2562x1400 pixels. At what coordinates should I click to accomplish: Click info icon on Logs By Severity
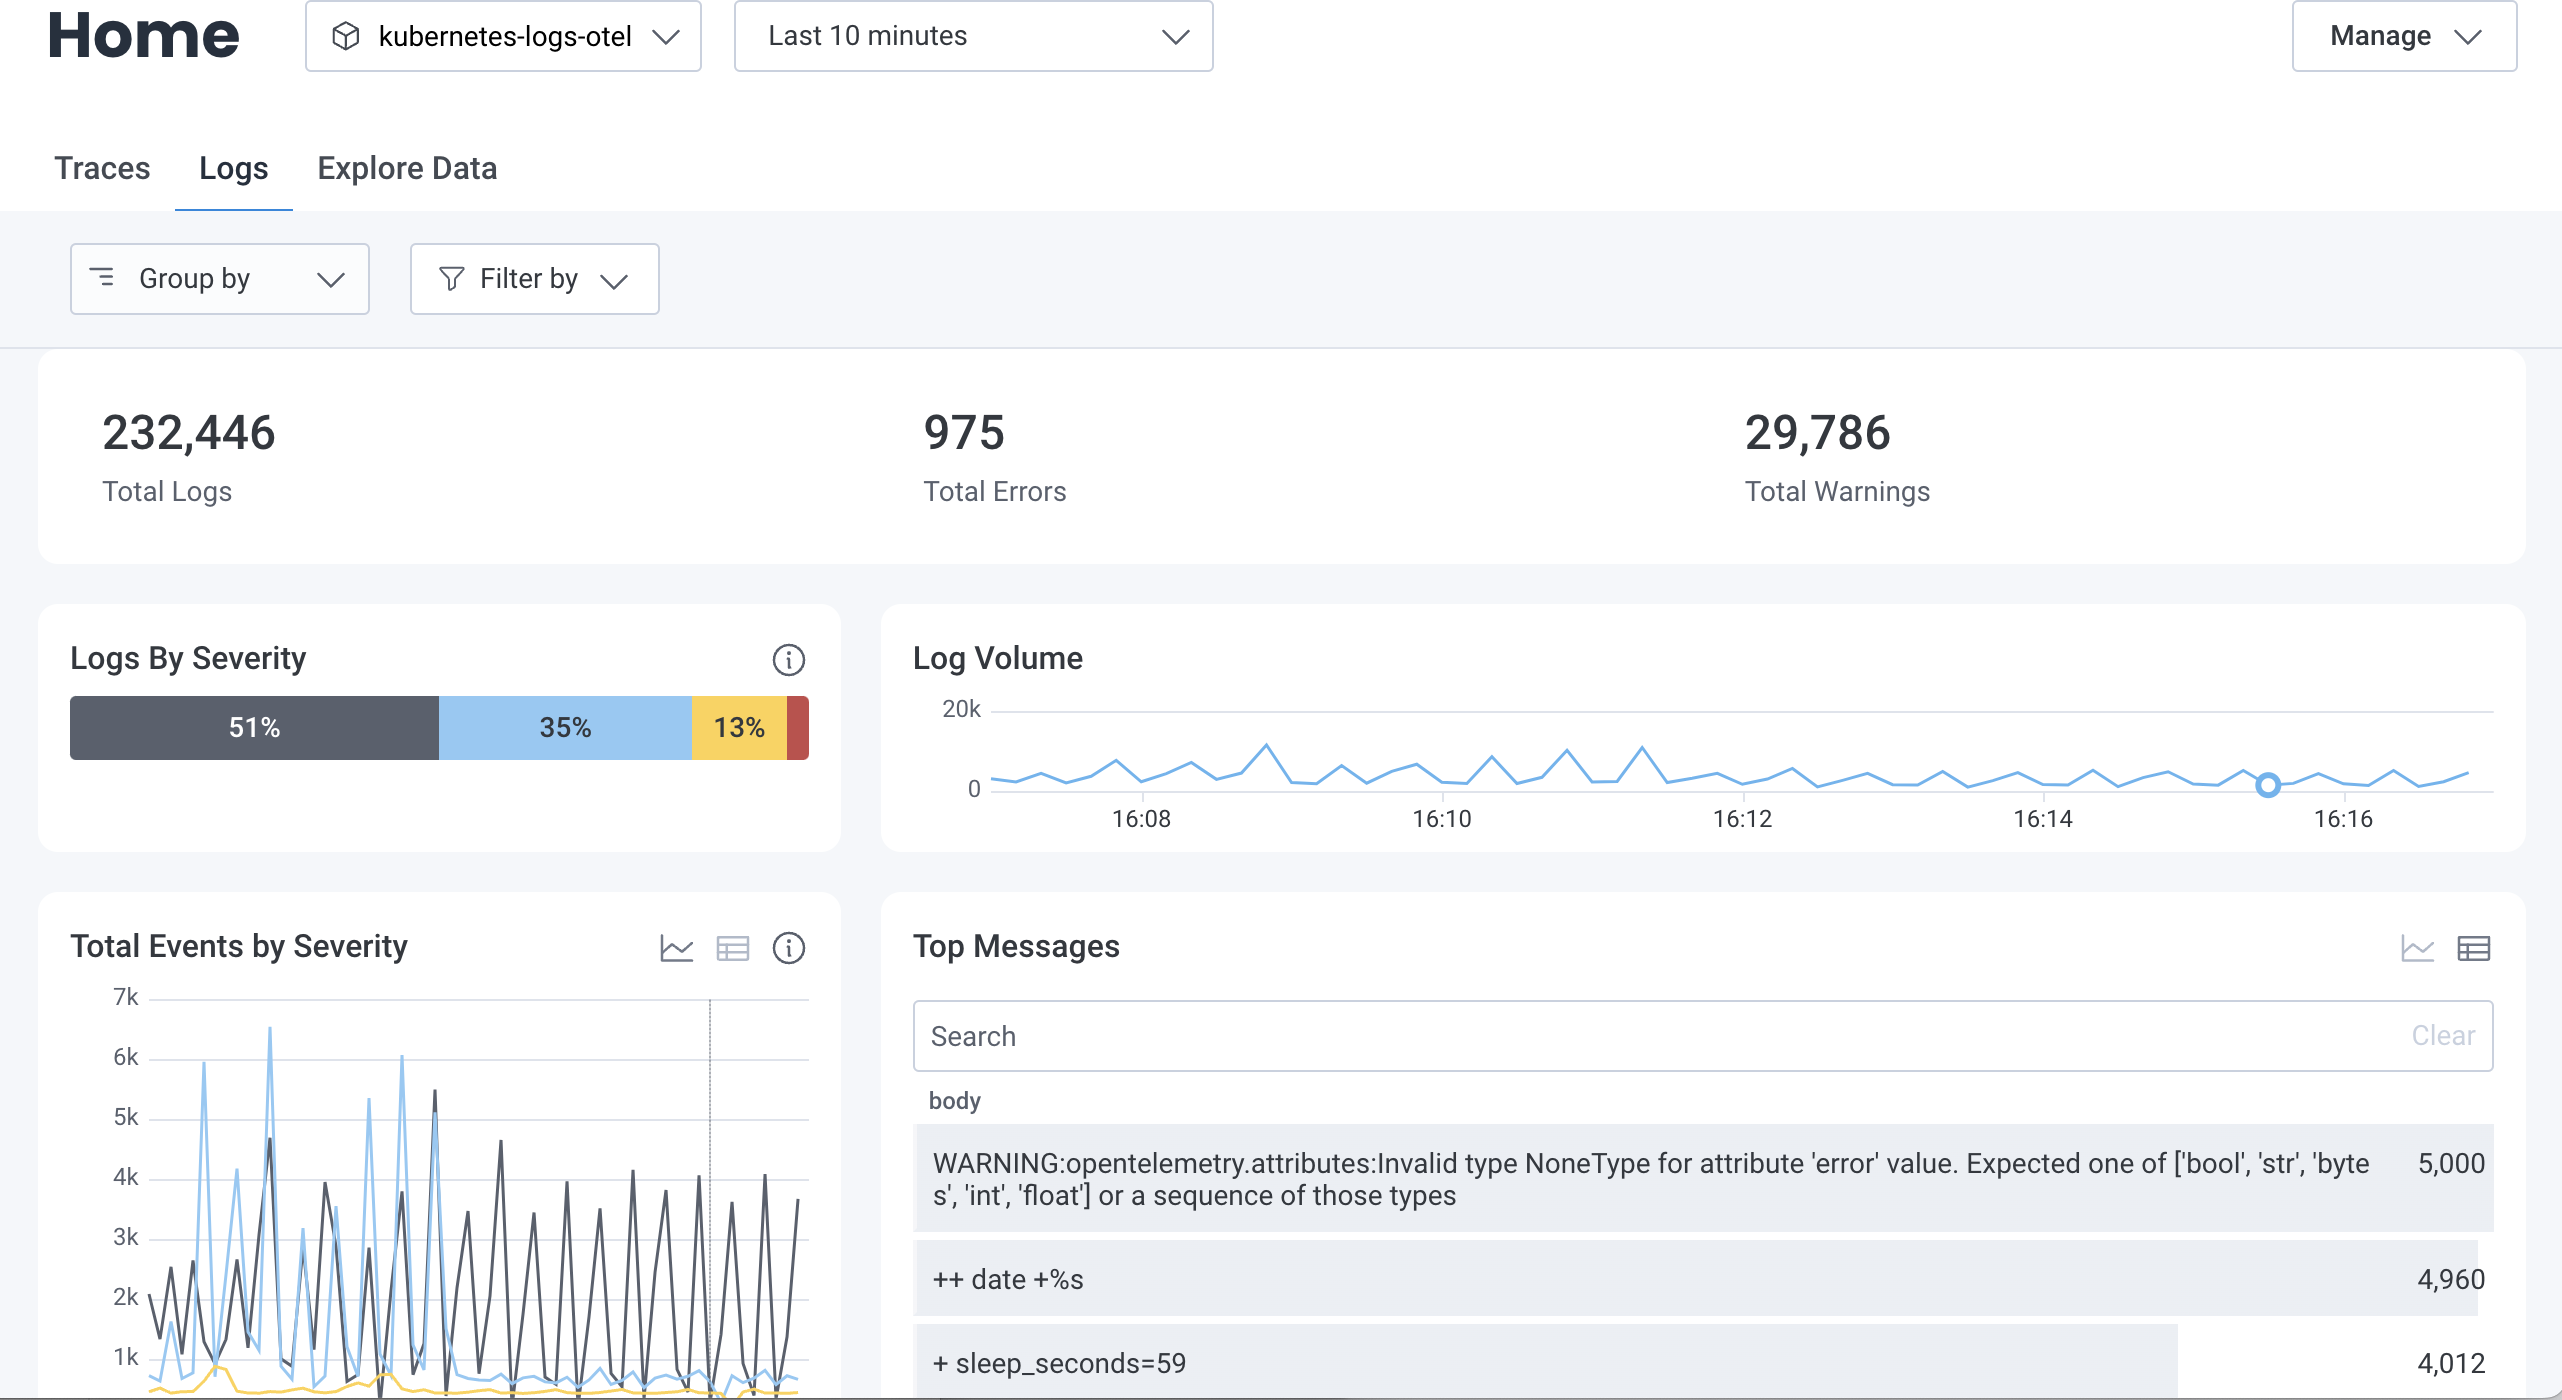pyautogui.click(x=788, y=660)
